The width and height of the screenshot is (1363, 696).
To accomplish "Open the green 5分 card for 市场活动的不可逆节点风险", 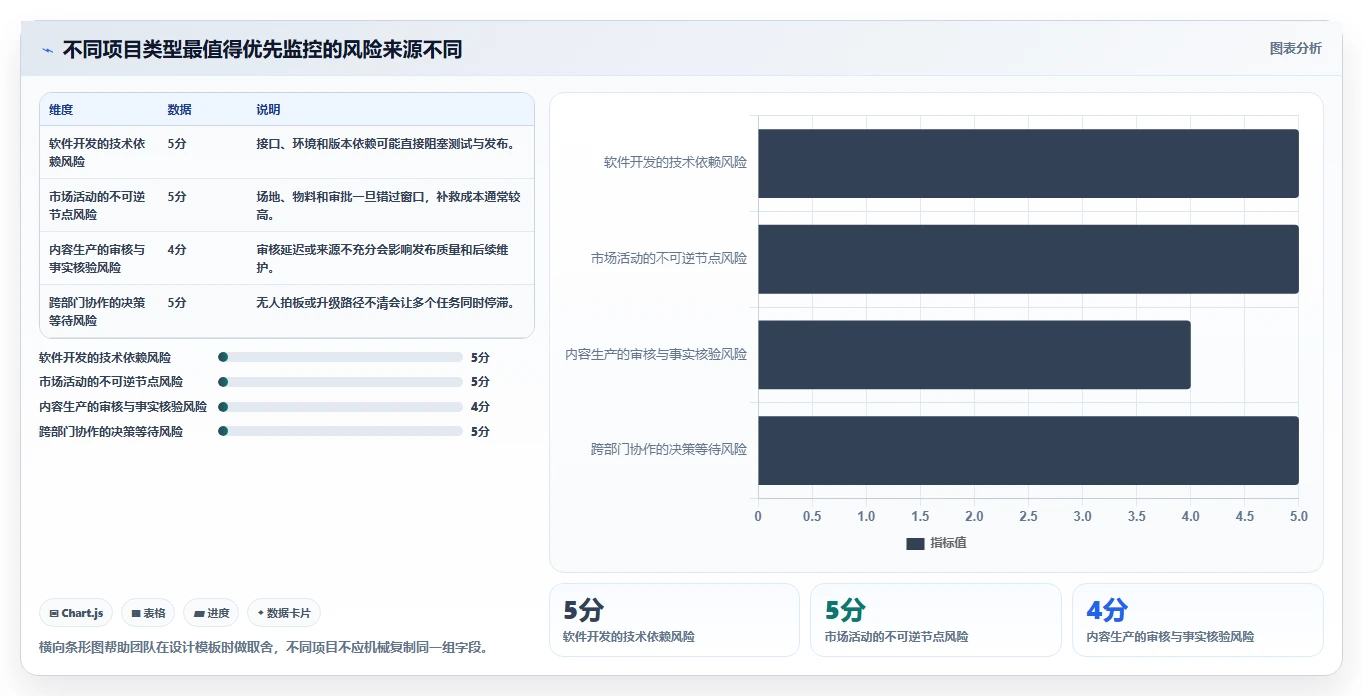I will [x=935, y=620].
